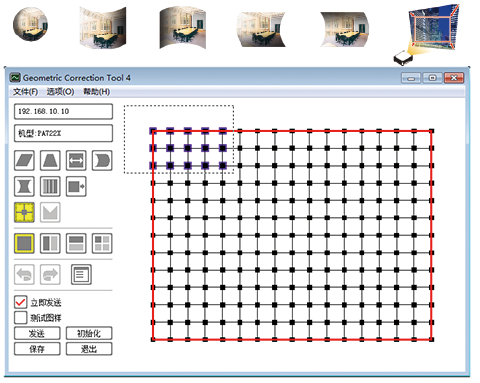This screenshot has width=480, height=383.
Task: Choose the horizontal stretch arrow icon
Action: [x=76, y=160]
